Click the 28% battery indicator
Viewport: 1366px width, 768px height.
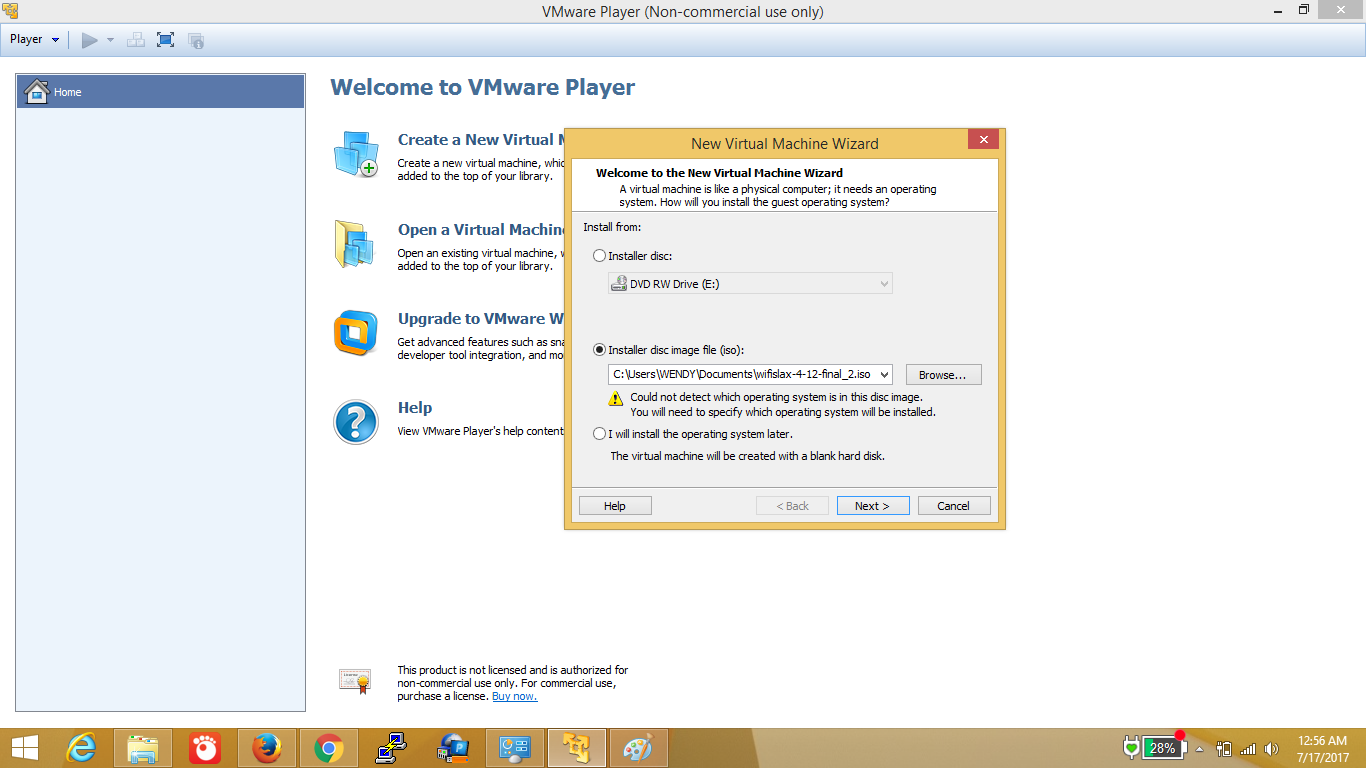[x=1163, y=748]
